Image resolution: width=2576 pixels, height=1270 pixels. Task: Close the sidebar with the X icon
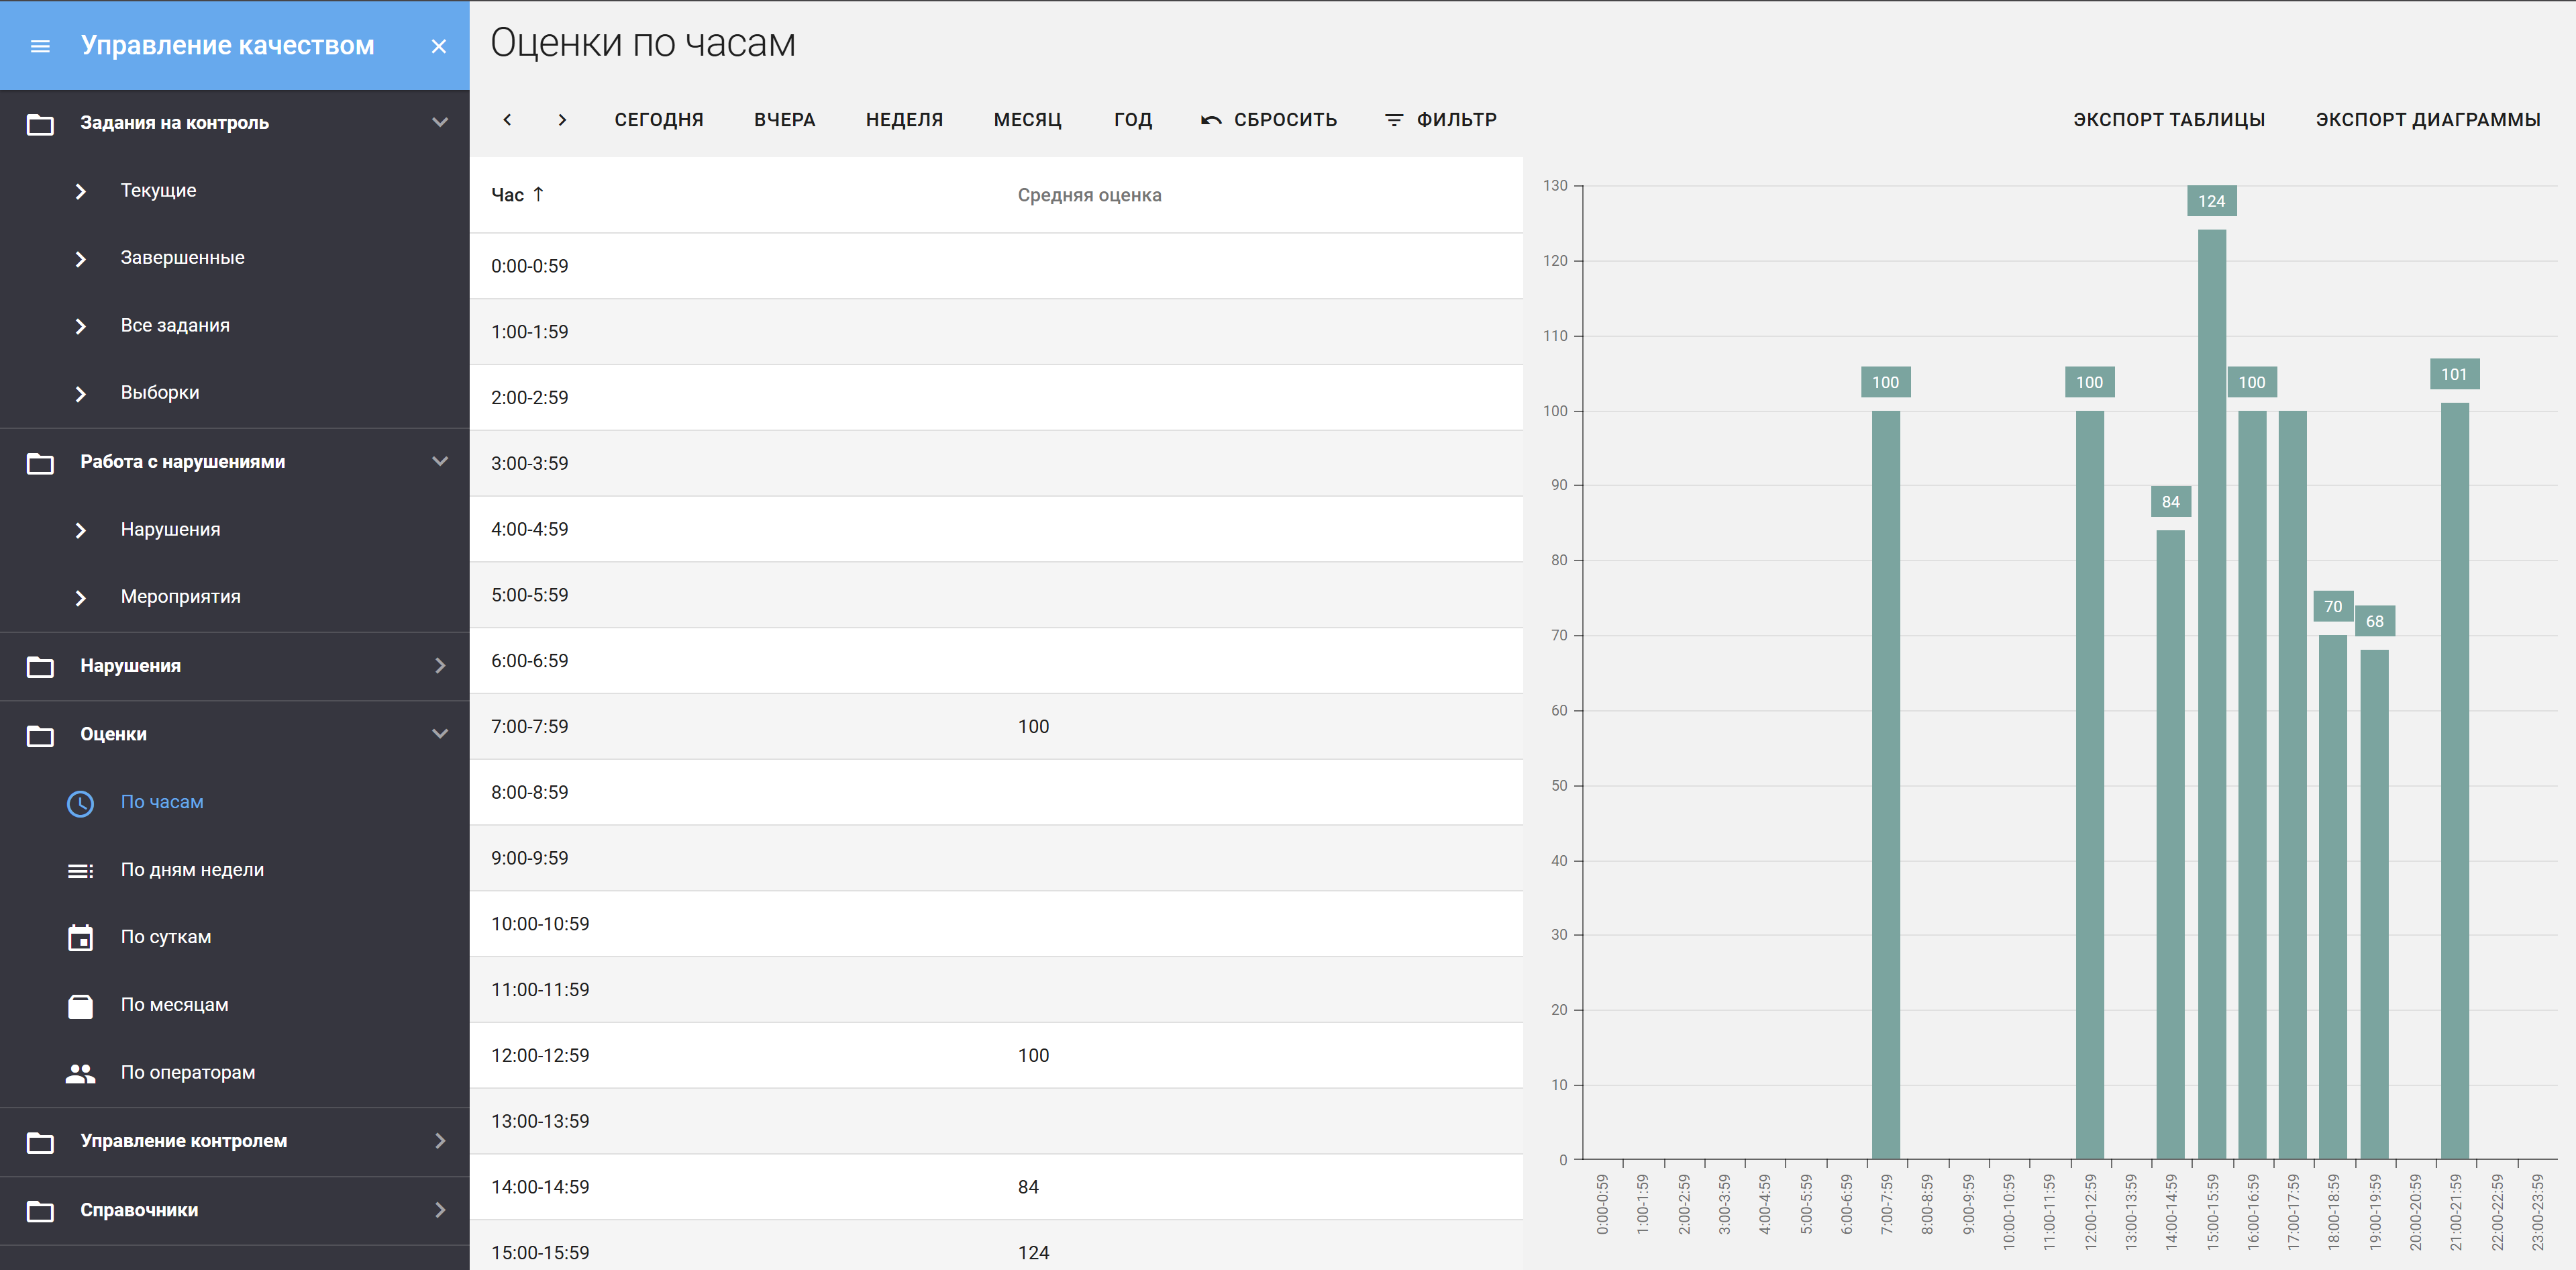[438, 46]
